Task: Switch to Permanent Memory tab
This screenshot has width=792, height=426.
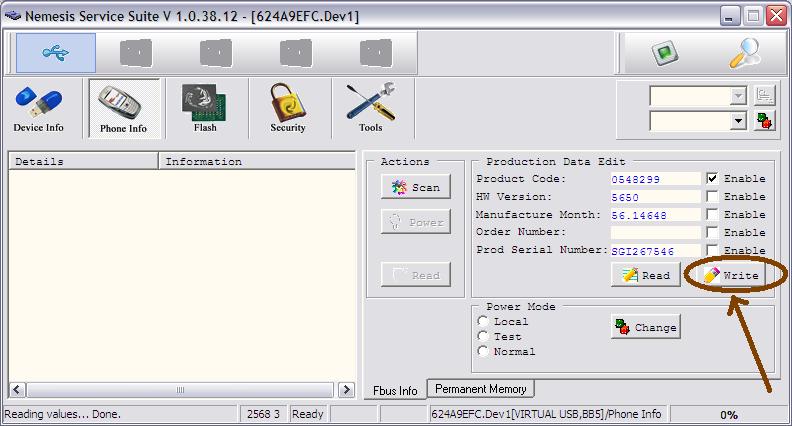Action: 480,389
